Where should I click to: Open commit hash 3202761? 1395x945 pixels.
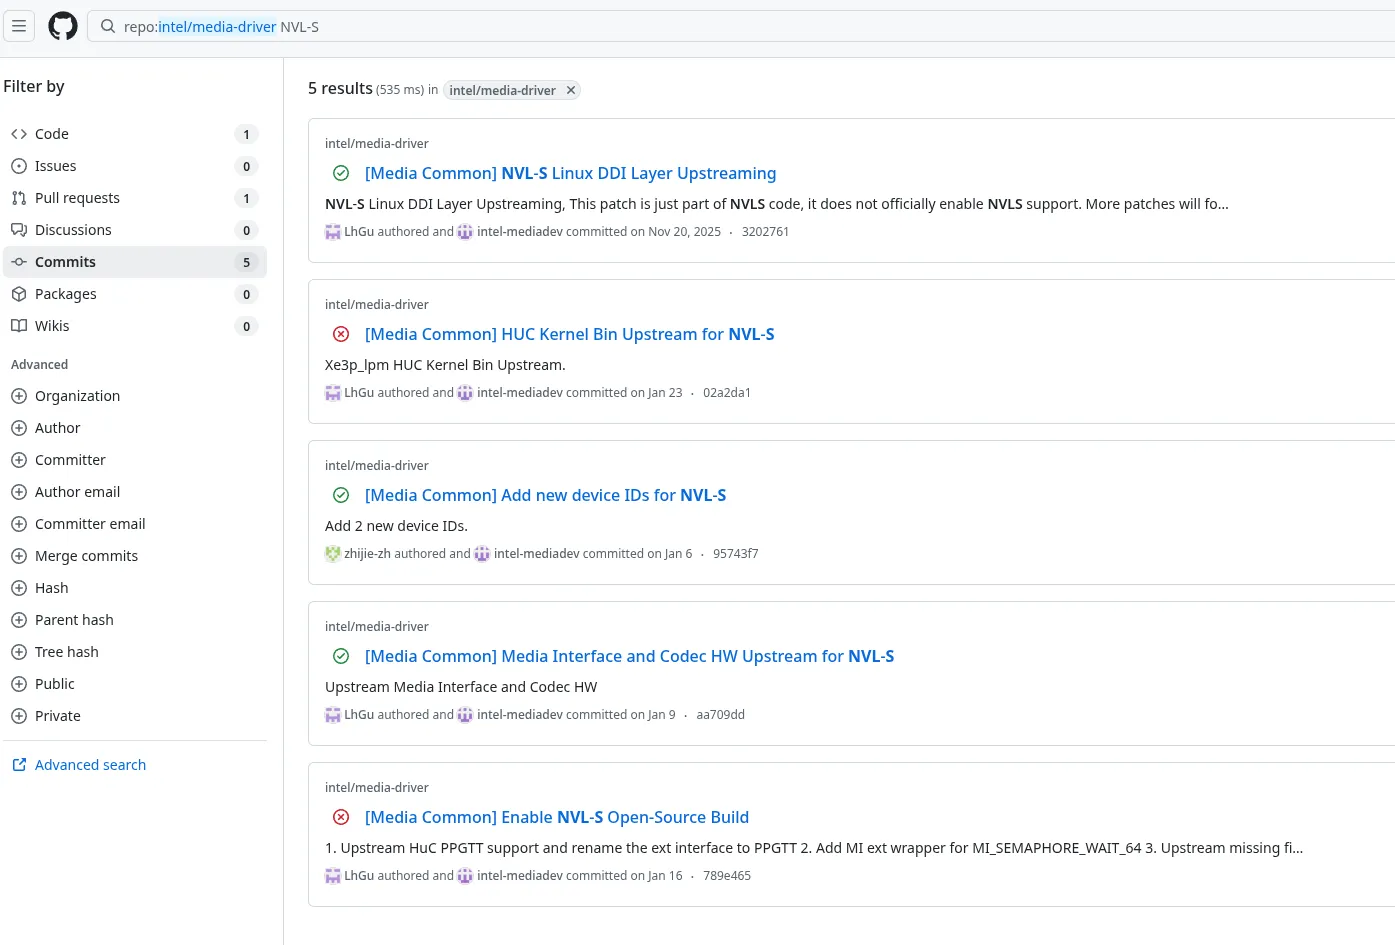point(765,232)
